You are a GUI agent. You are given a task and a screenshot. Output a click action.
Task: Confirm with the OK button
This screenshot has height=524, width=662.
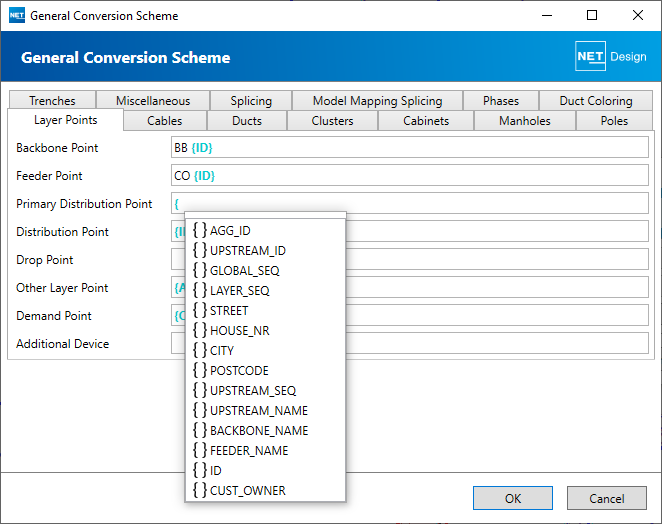(513, 498)
